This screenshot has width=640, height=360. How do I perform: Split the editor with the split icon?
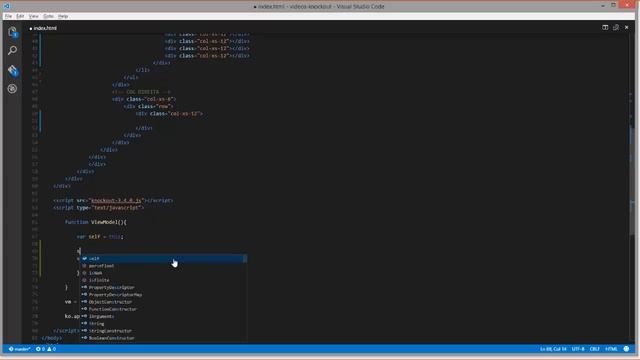click(x=605, y=27)
